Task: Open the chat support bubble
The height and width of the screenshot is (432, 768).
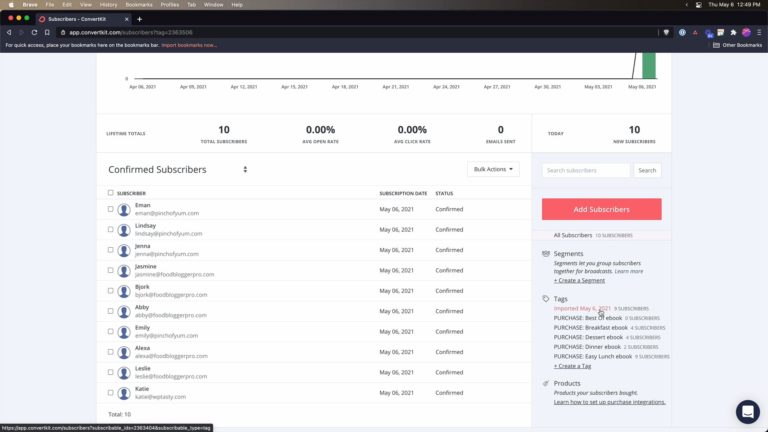Action: (x=747, y=411)
